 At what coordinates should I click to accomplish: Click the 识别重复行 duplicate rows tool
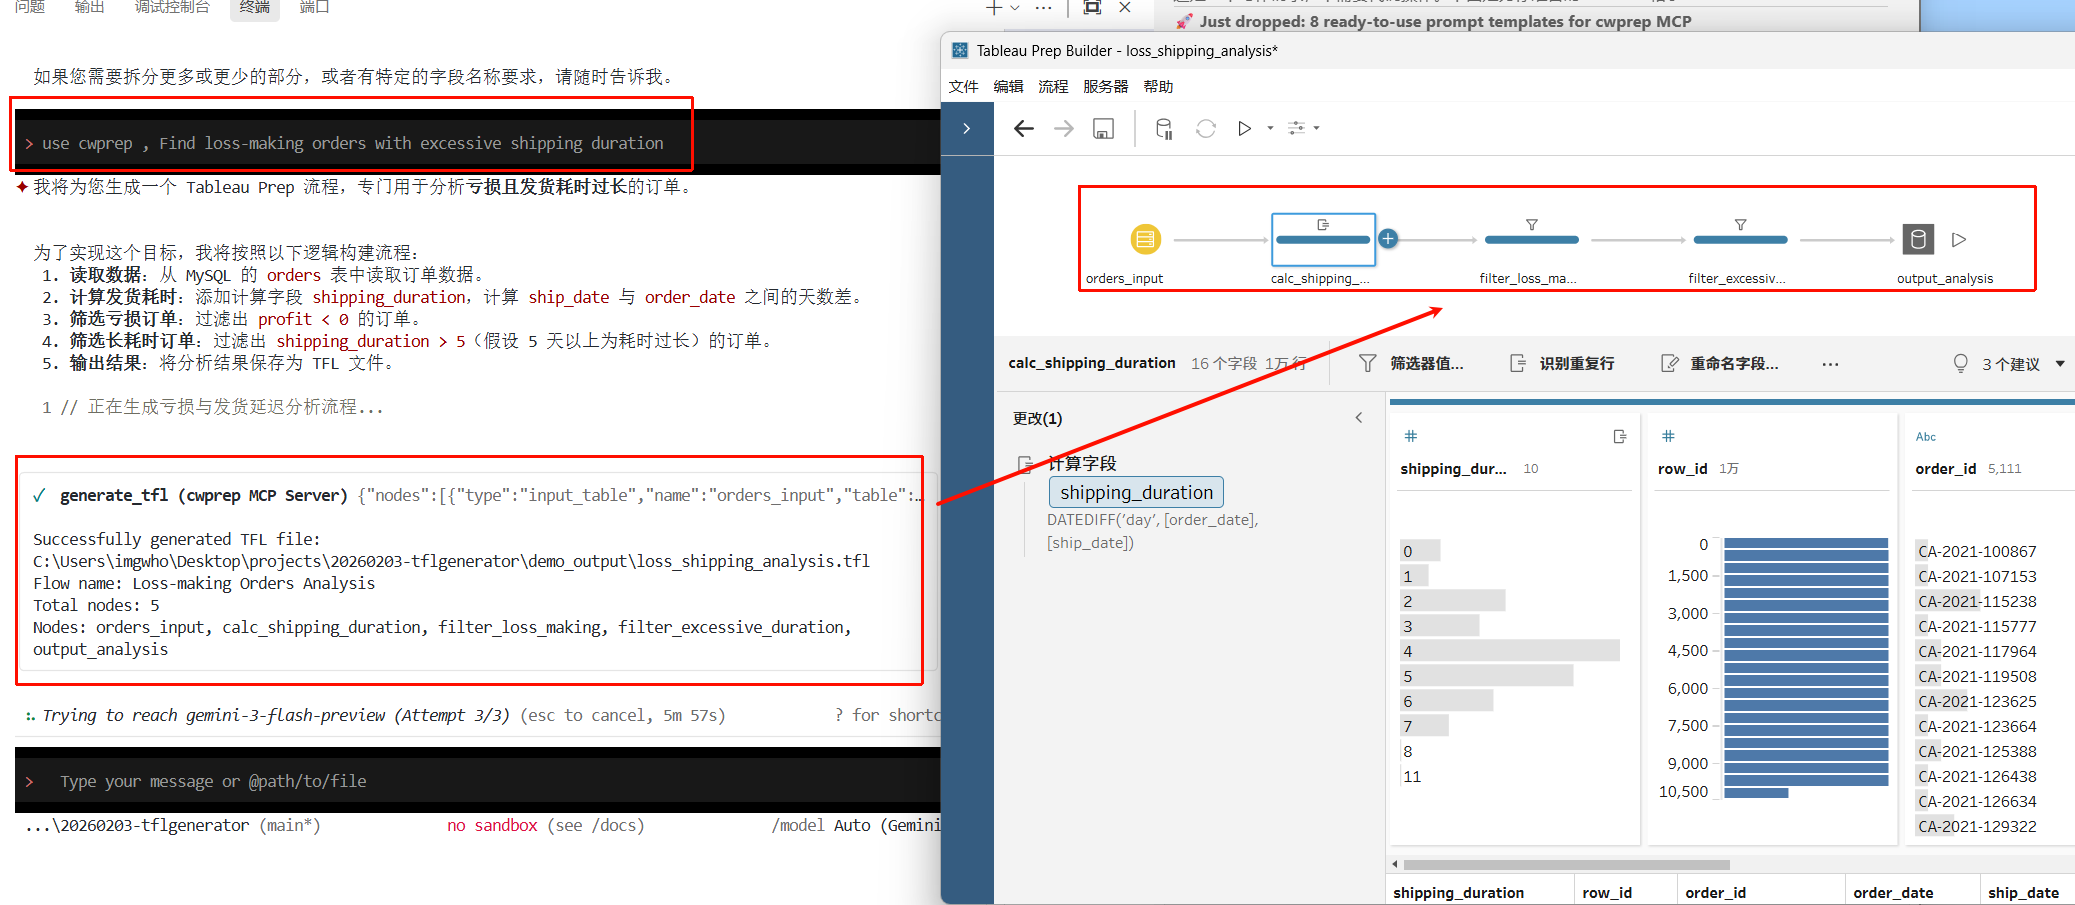1577,363
